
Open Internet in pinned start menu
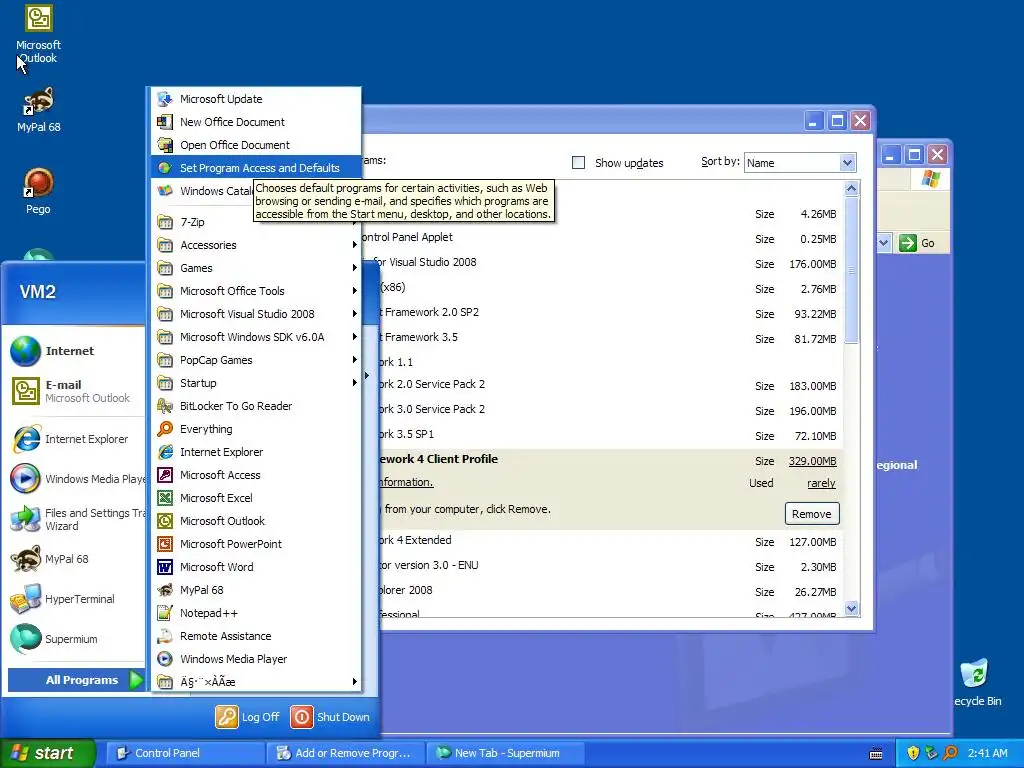pyautogui.click(x=73, y=351)
